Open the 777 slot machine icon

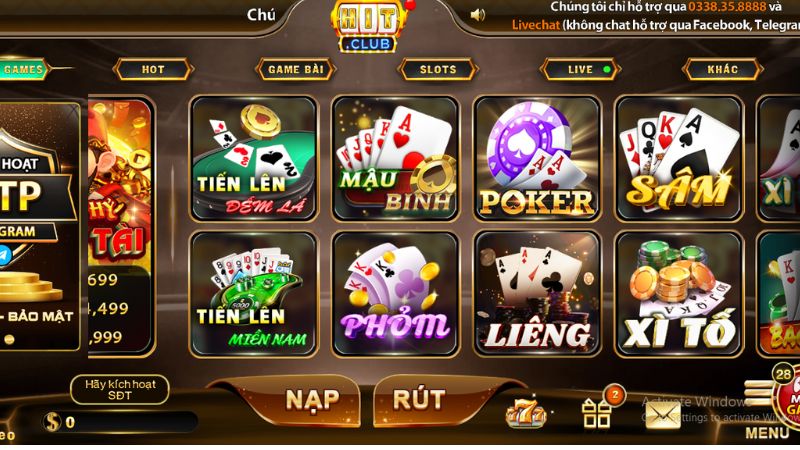526,413
